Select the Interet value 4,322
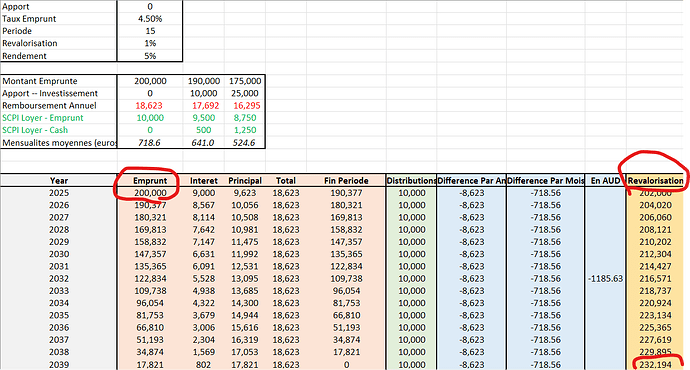The height and width of the screenshot is (370, 690). coord(204,303)
